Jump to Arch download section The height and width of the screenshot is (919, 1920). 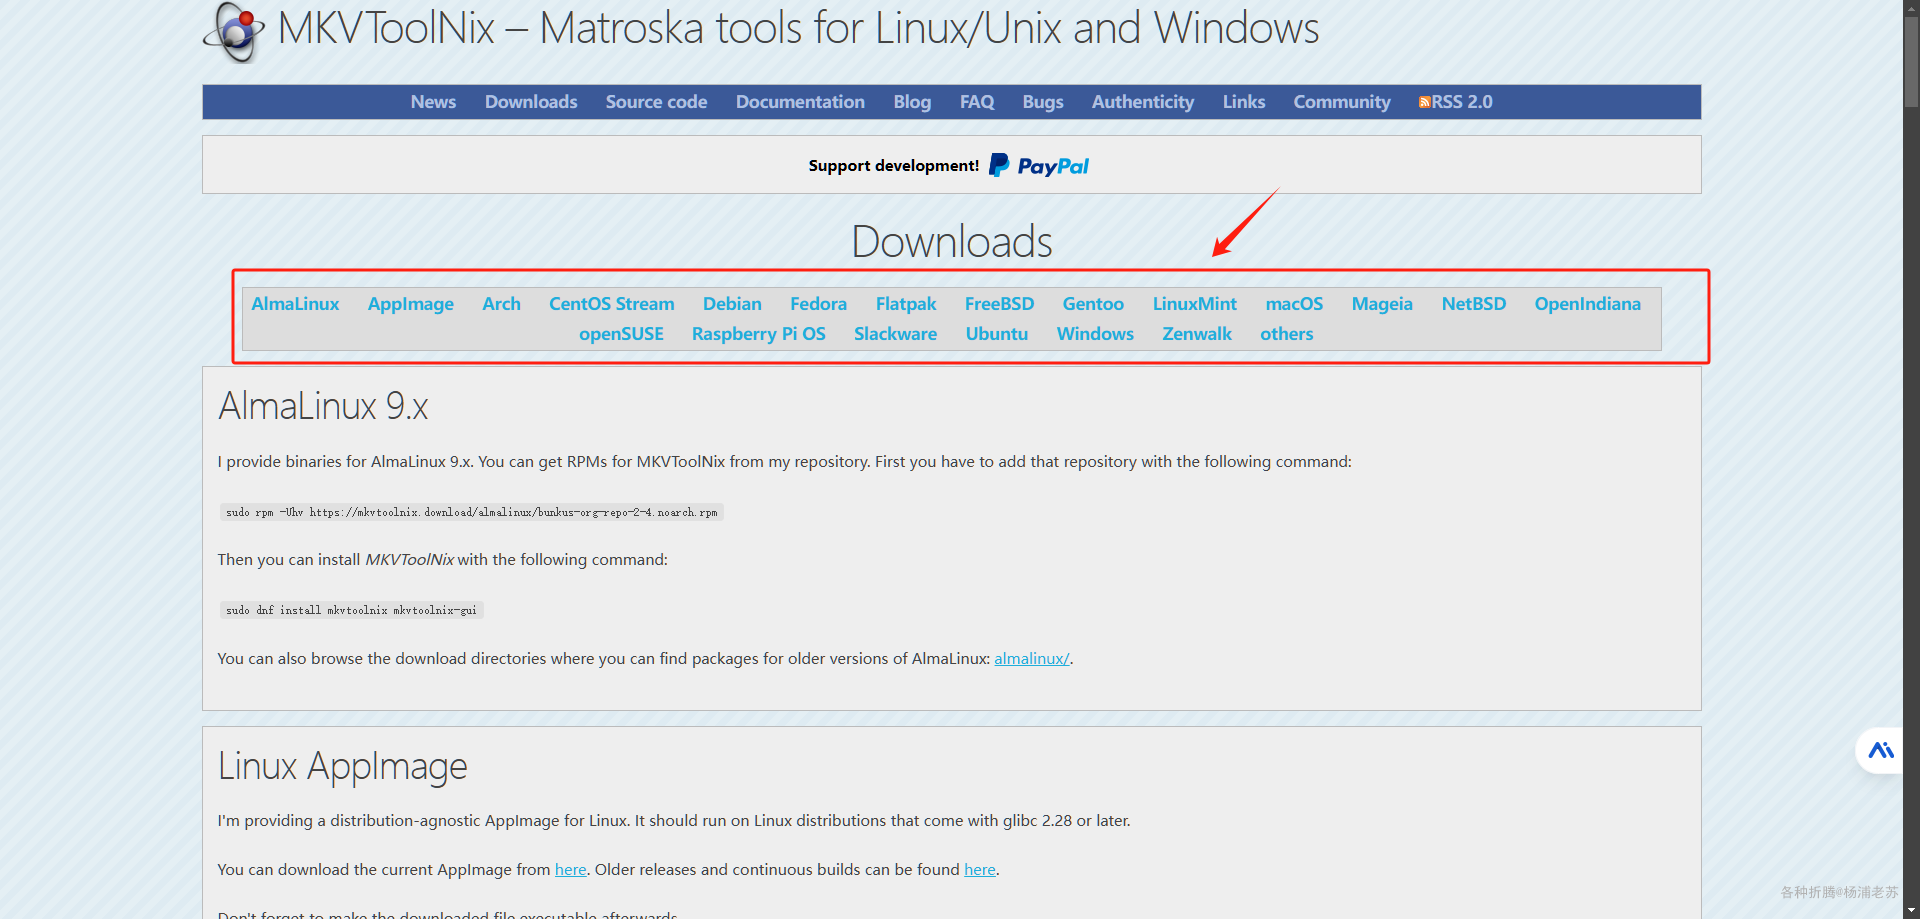point(501,304)
